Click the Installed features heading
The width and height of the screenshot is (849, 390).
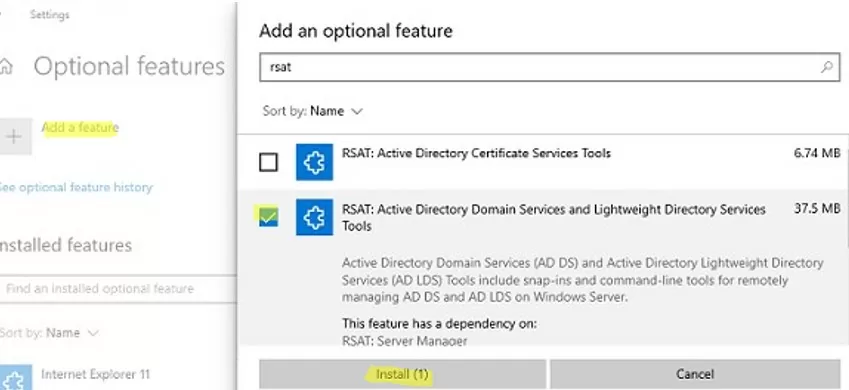click(65, 245)
